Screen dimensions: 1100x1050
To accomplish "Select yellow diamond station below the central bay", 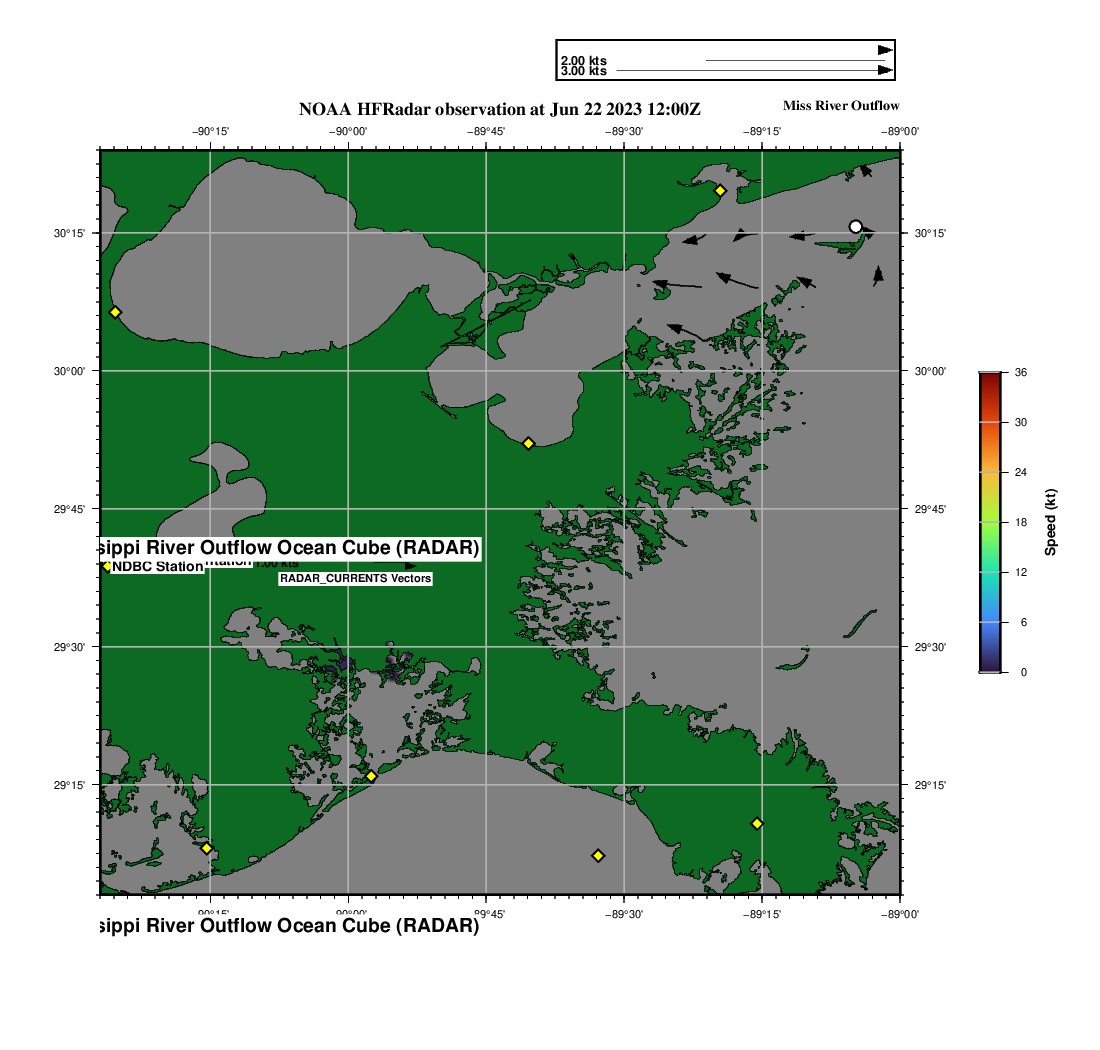I will click(x=528, y=443).
